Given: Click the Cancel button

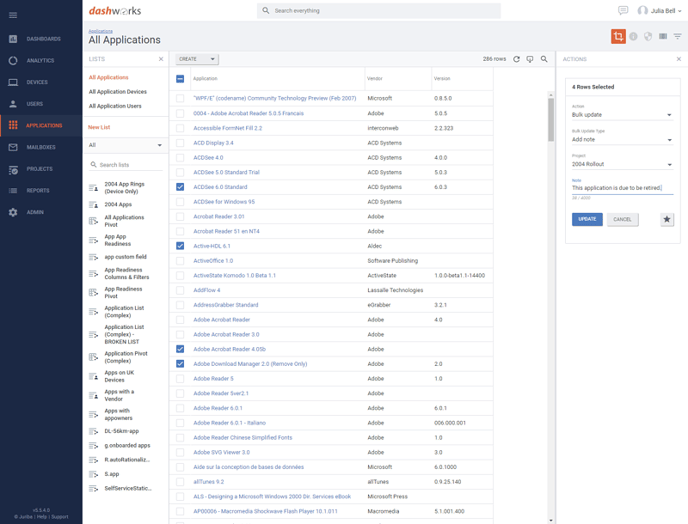Looking at the screenshot, I should click(622, 219).
